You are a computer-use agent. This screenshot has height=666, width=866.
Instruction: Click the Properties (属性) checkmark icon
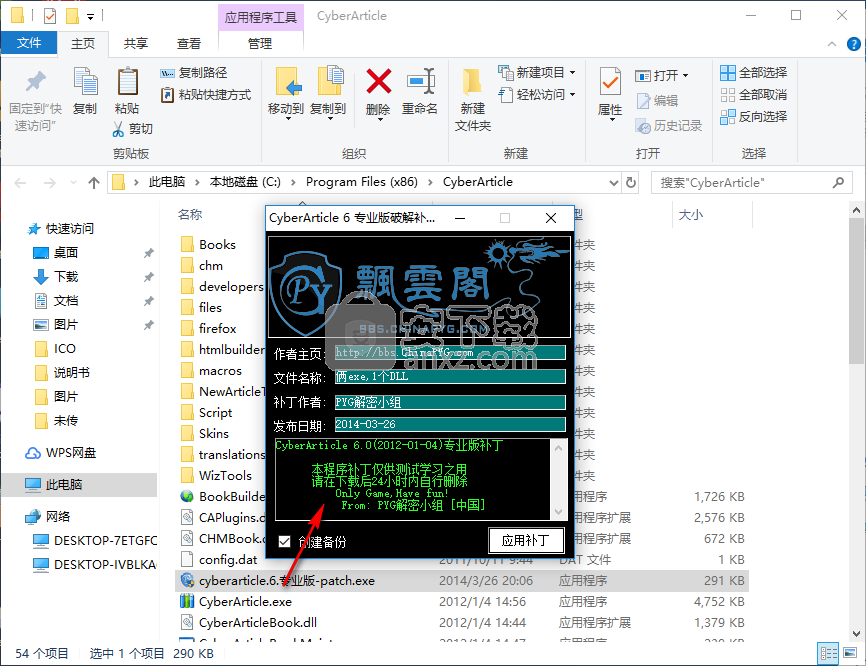coord(610,83)
